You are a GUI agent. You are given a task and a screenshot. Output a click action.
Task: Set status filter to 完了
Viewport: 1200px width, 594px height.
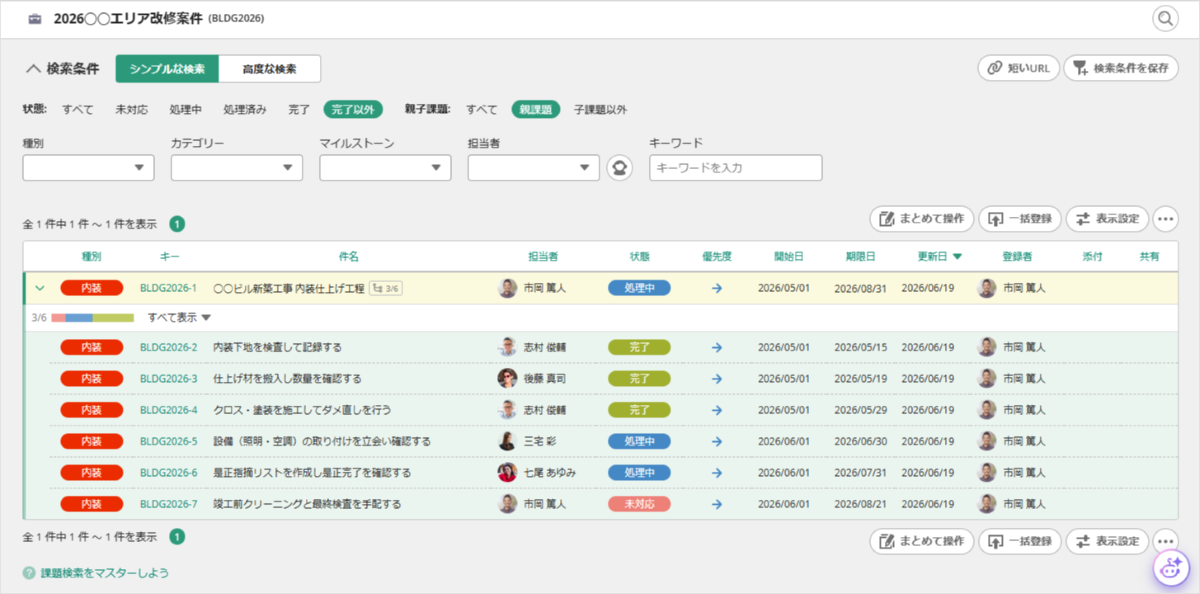[x=299, y=110]
